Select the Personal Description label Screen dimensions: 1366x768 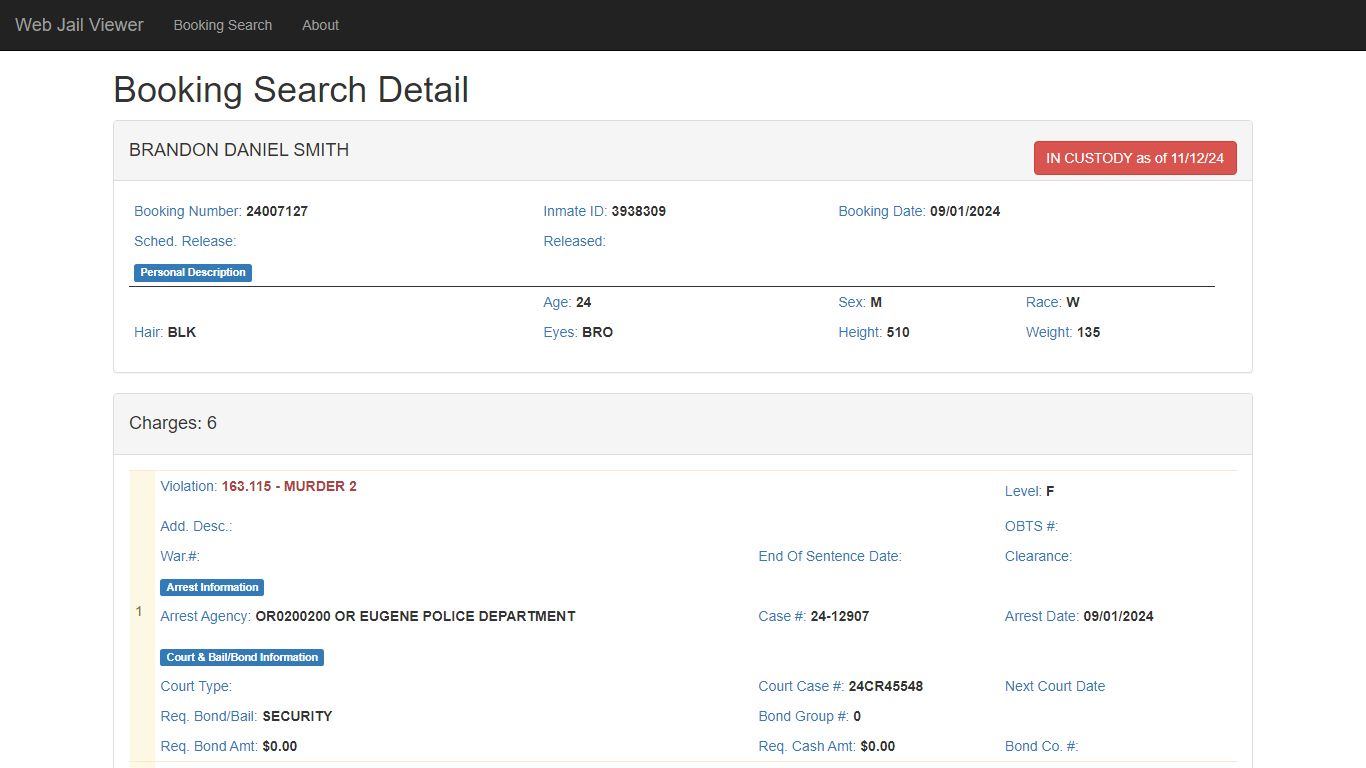coord(193,272)
